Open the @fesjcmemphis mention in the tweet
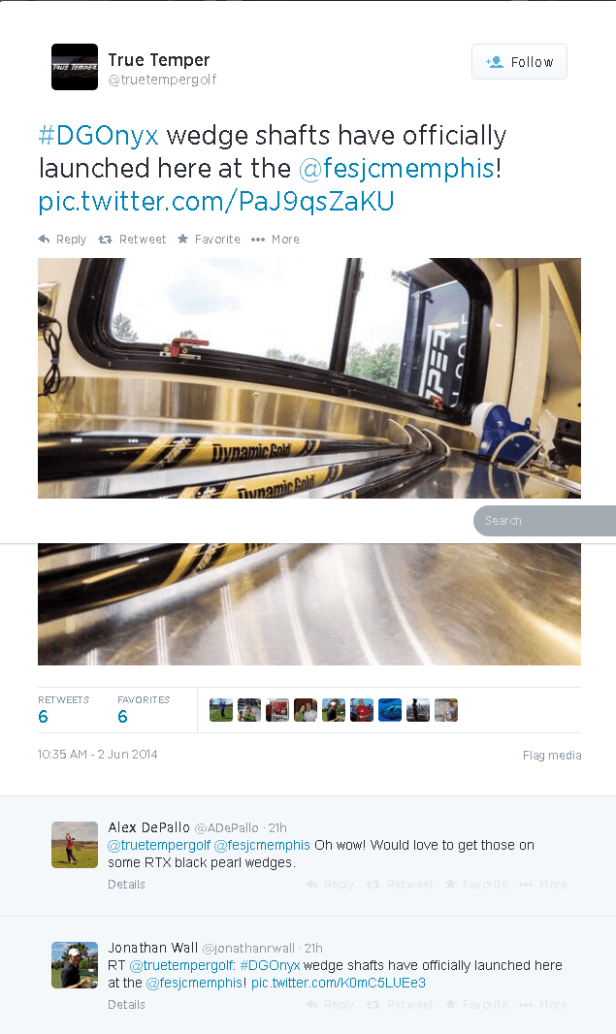The height and width of the screenshot is (1034, 616). [396, 168]
